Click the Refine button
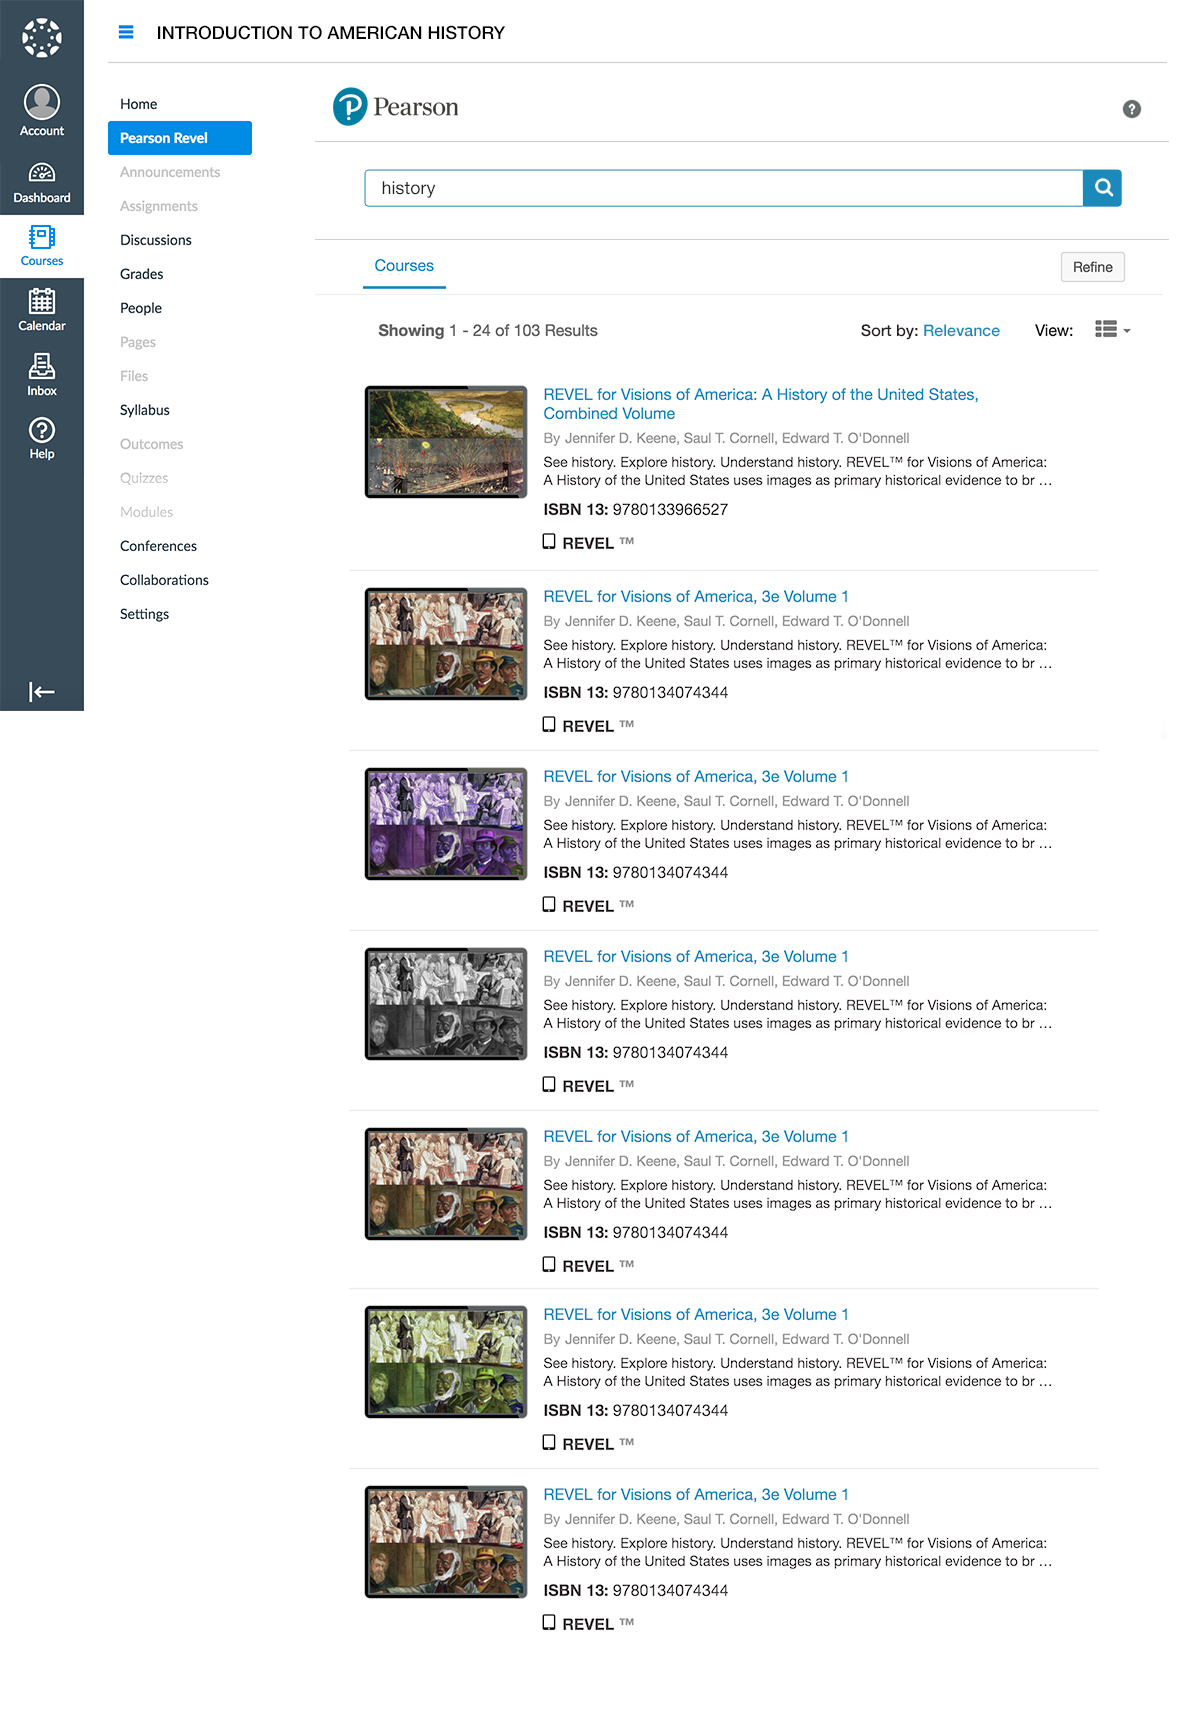 coord(1093,267)
